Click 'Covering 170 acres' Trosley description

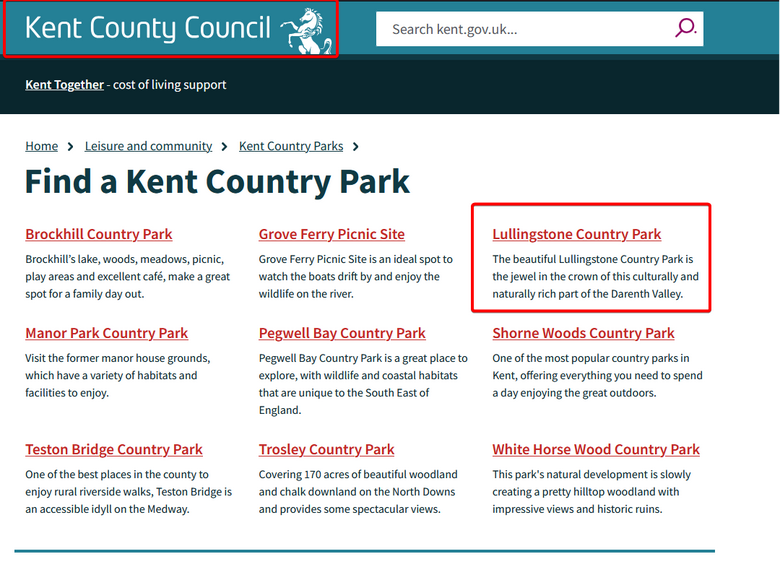click(358, 492)
